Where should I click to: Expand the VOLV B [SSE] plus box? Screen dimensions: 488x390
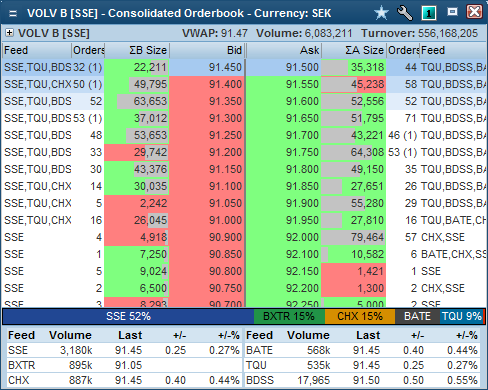(x=9, y=33)
